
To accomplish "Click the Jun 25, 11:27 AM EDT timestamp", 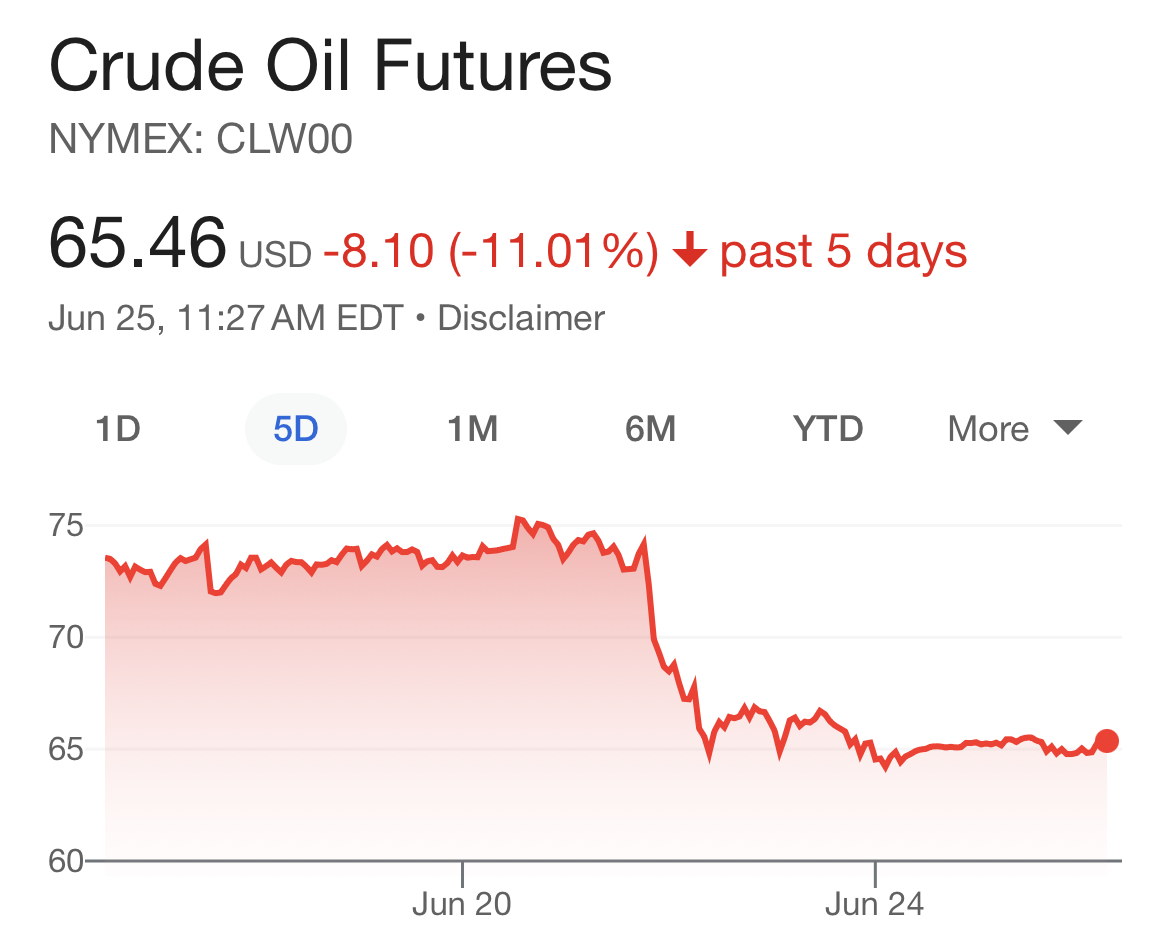I will click(225, 318).
